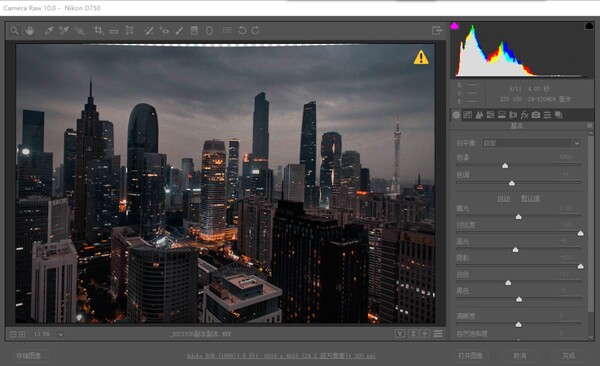
Task: Select the Red Eye Removal tool
Action: pyautogui.click(x=164, y=30)
